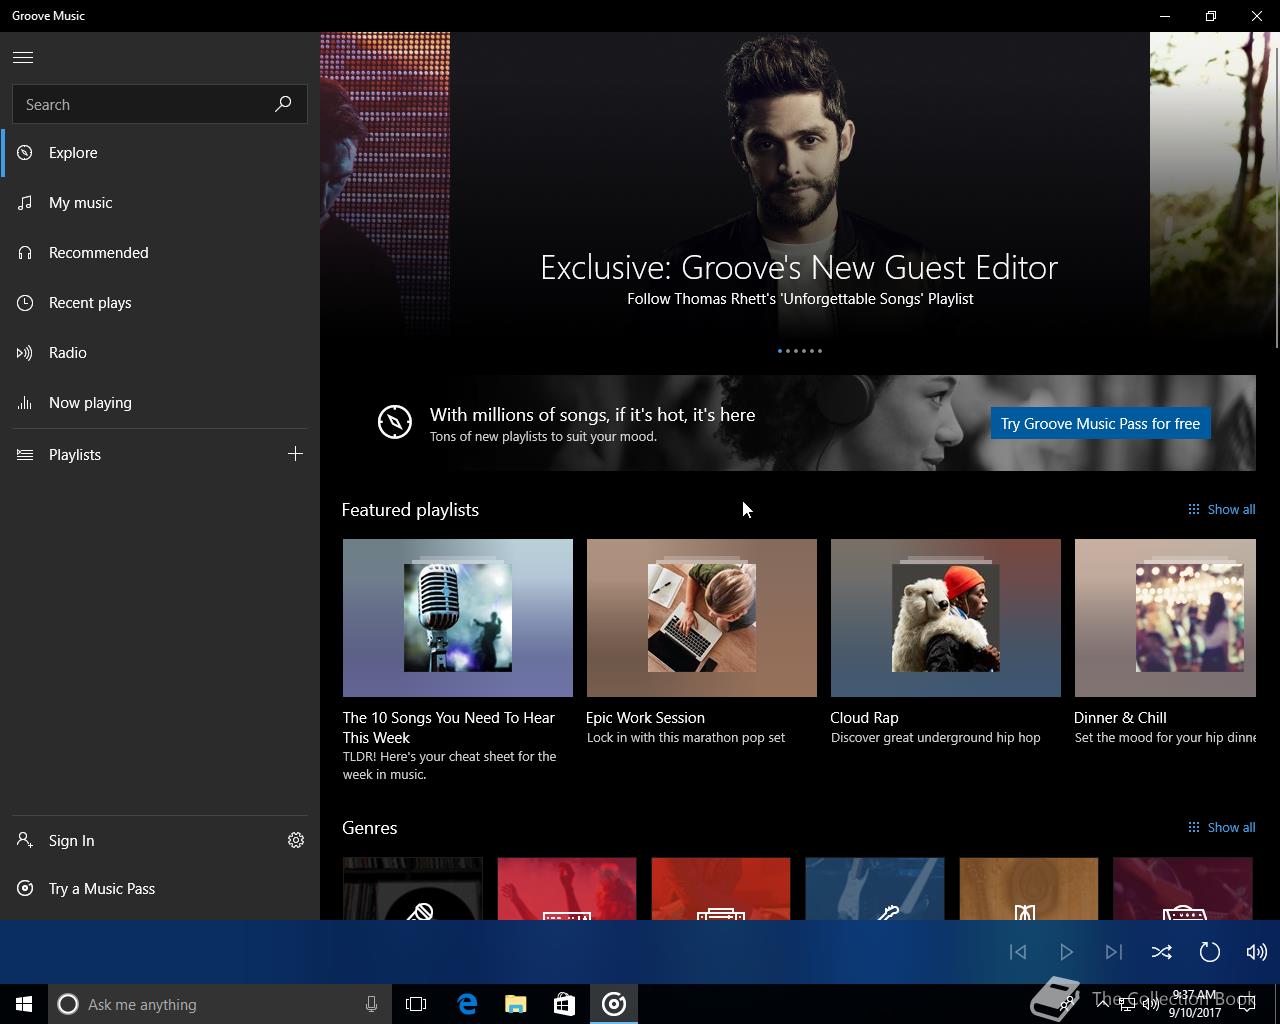
Task: Open the Action Center notifications
Action: 1247,1004
